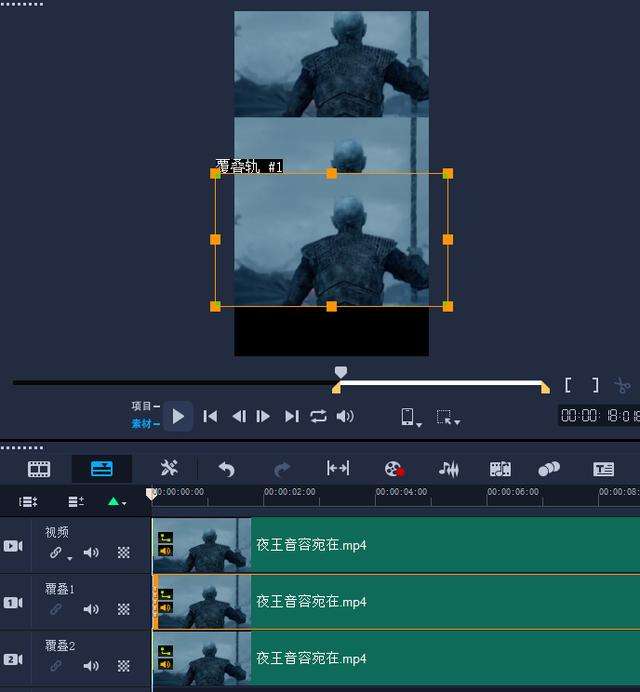The width and height of the screenshot is (640, 692).
Task: Open track manager add/remove icon
Action: pyautogui.click(x=76, y=502)
